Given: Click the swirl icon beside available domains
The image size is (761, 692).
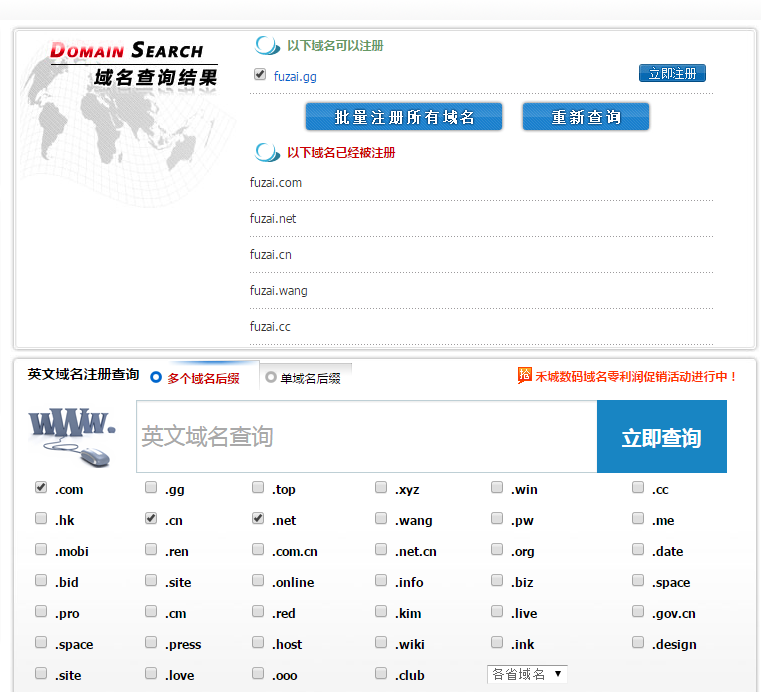Looking at the screenshot, I should tap(267, 45).
